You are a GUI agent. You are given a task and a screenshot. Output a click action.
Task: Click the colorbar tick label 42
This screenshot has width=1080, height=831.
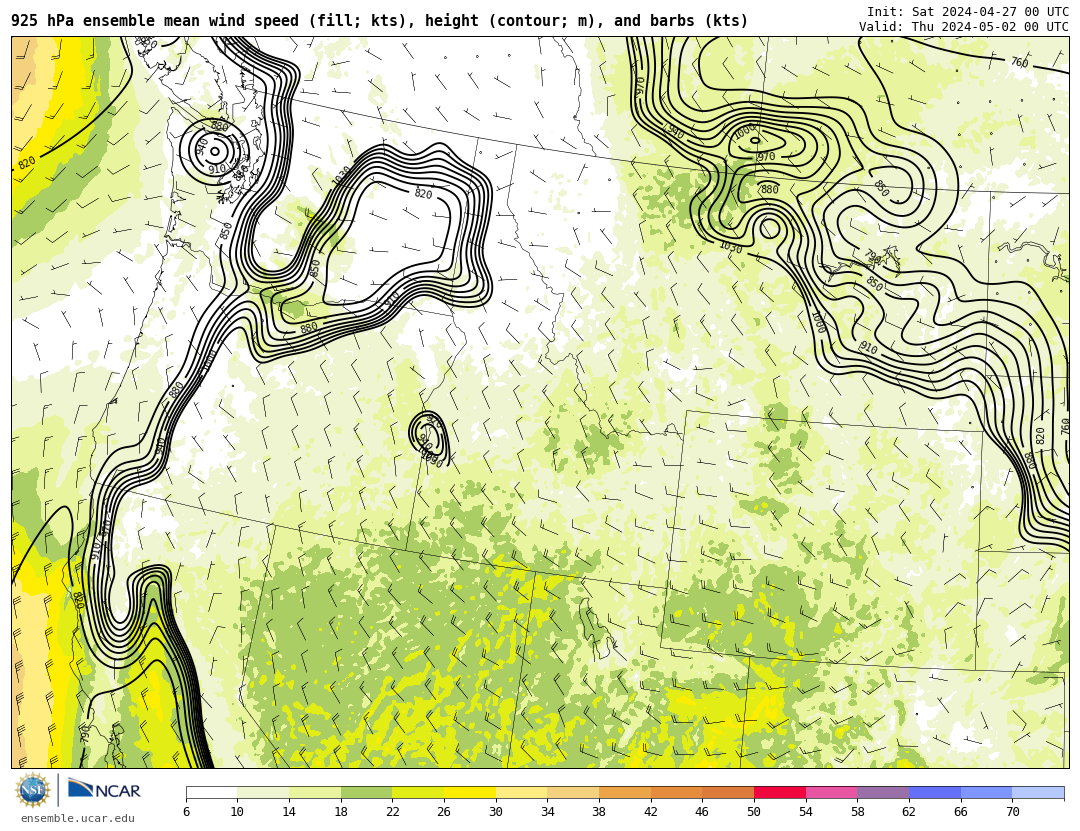pyautogui.click(x=650, y=812)
